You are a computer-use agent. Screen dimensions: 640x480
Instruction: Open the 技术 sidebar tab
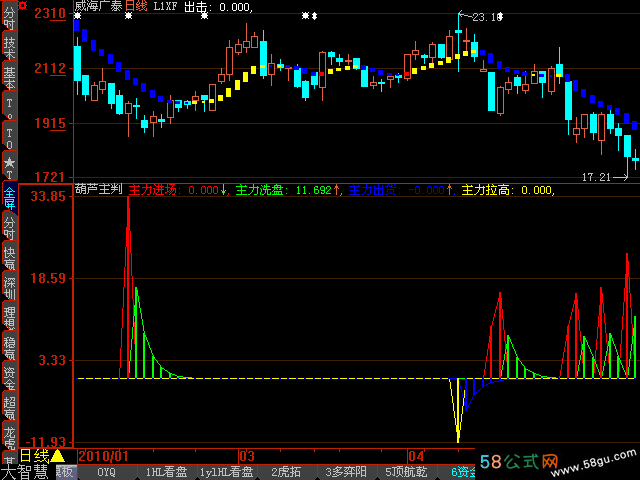[9, 48]
